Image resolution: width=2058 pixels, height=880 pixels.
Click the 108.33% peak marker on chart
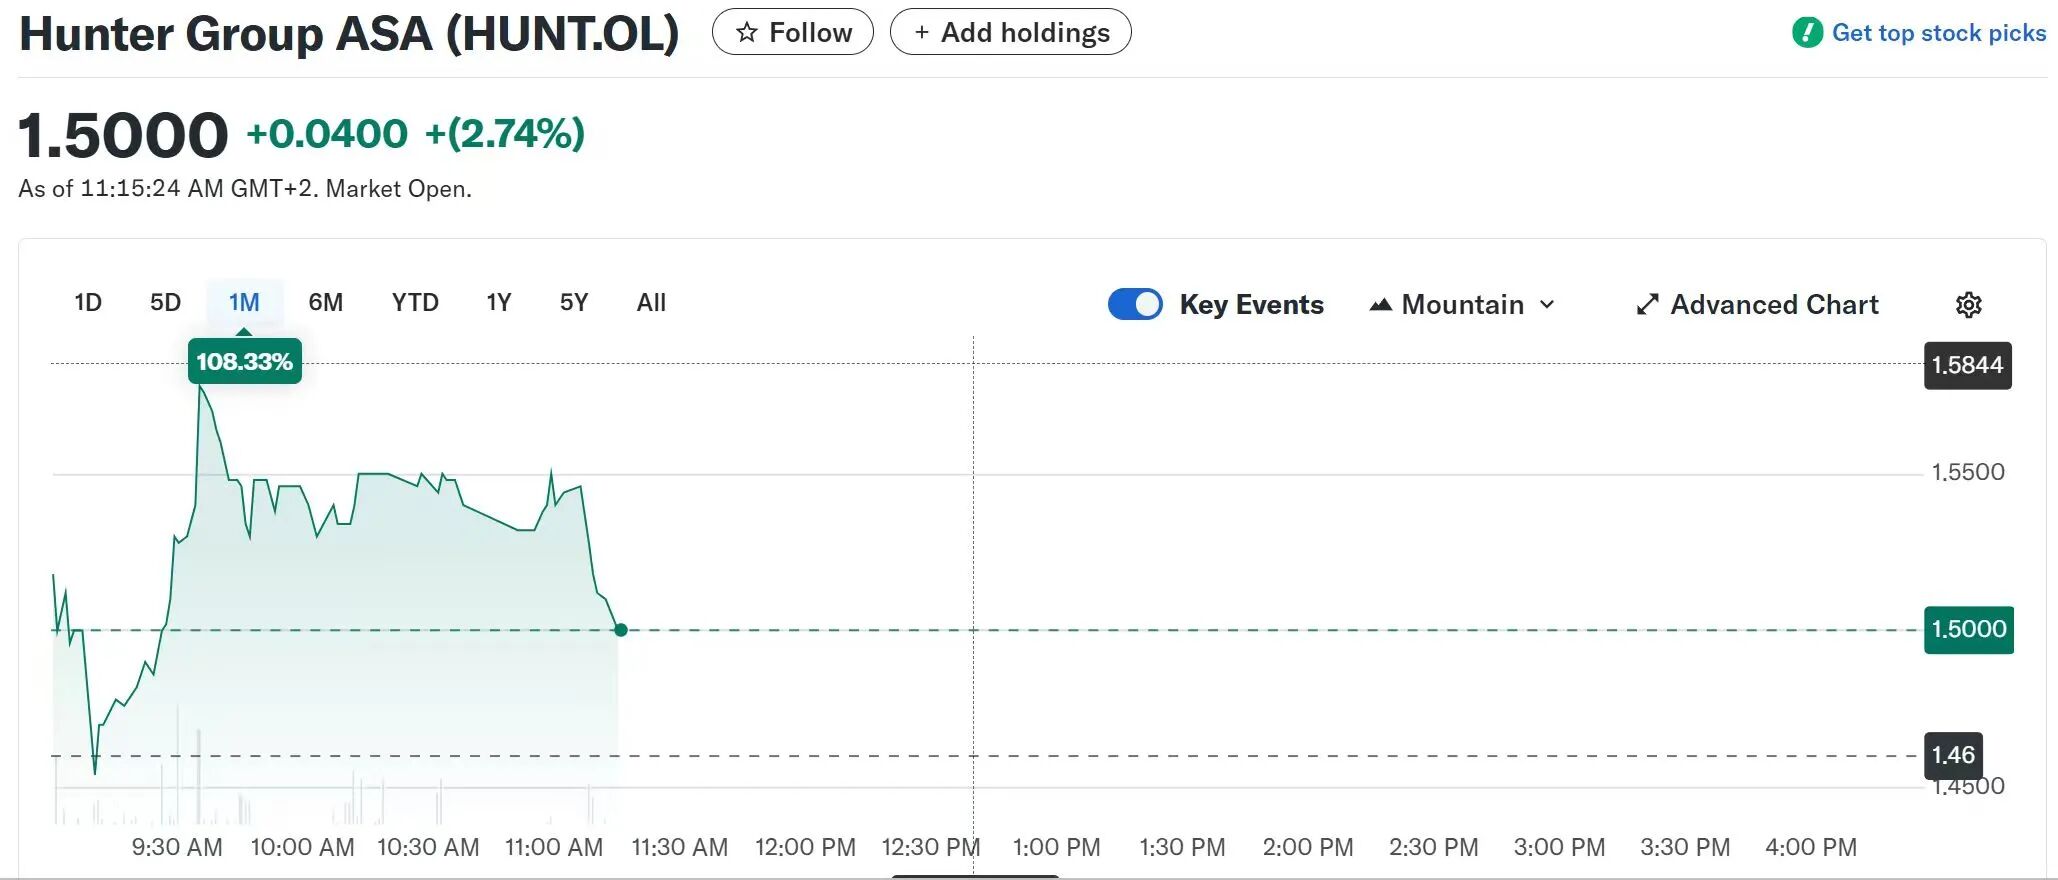[x=244, y=362]
